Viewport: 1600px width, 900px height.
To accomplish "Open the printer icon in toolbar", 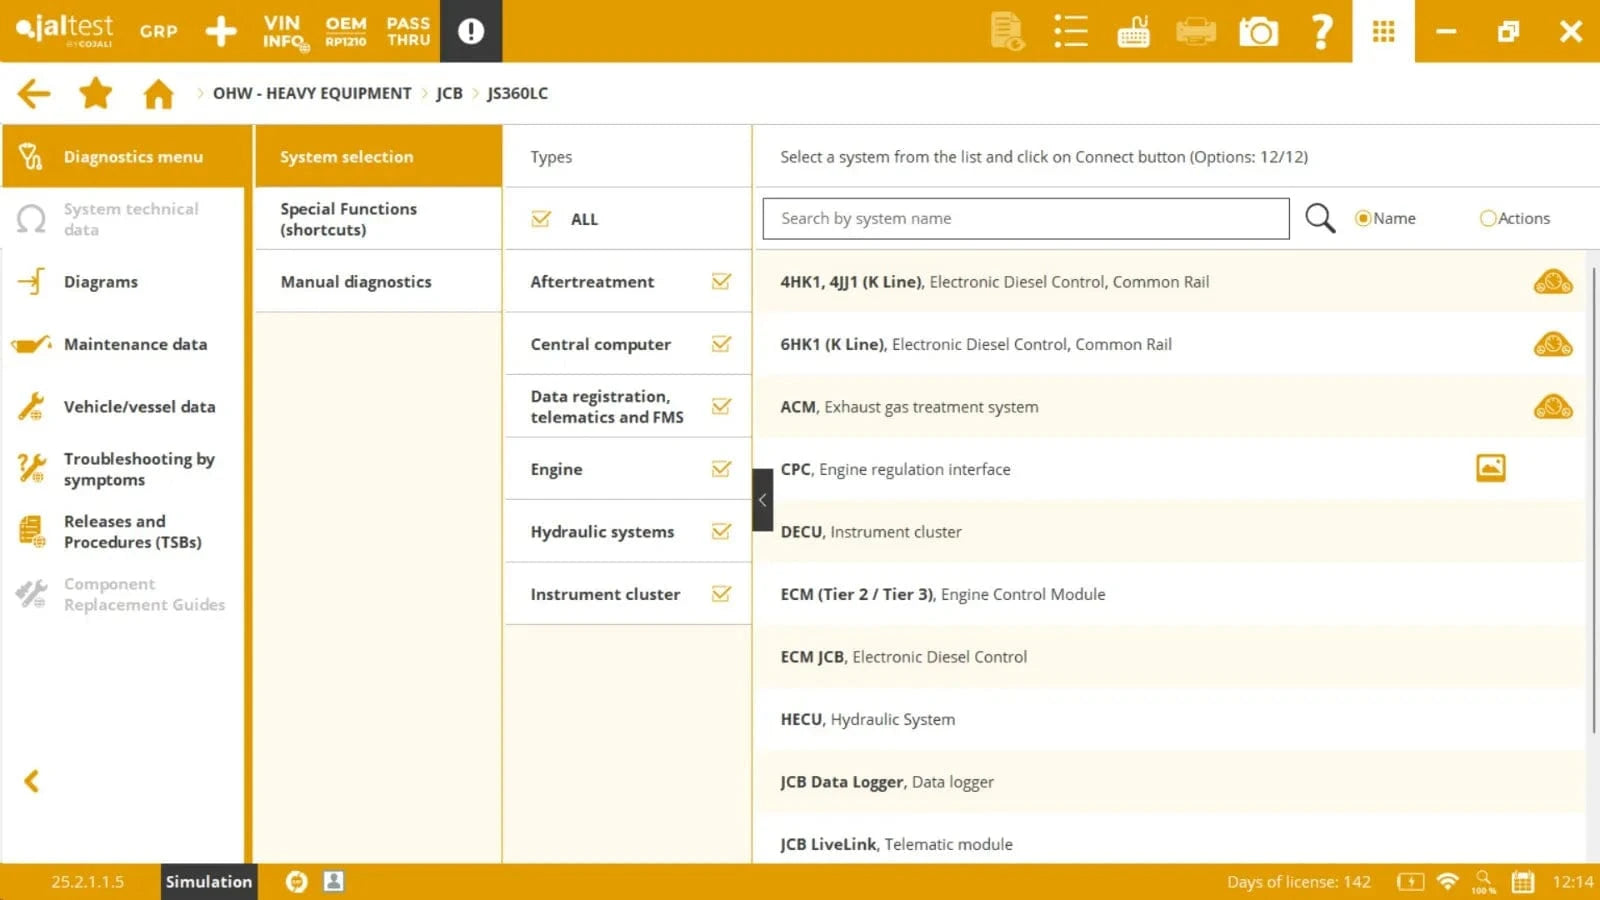I will point(1195,32).
